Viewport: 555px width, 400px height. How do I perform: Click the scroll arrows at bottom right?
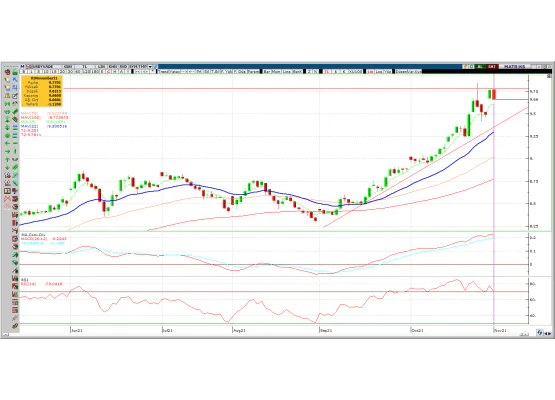[x=547, y=333]
